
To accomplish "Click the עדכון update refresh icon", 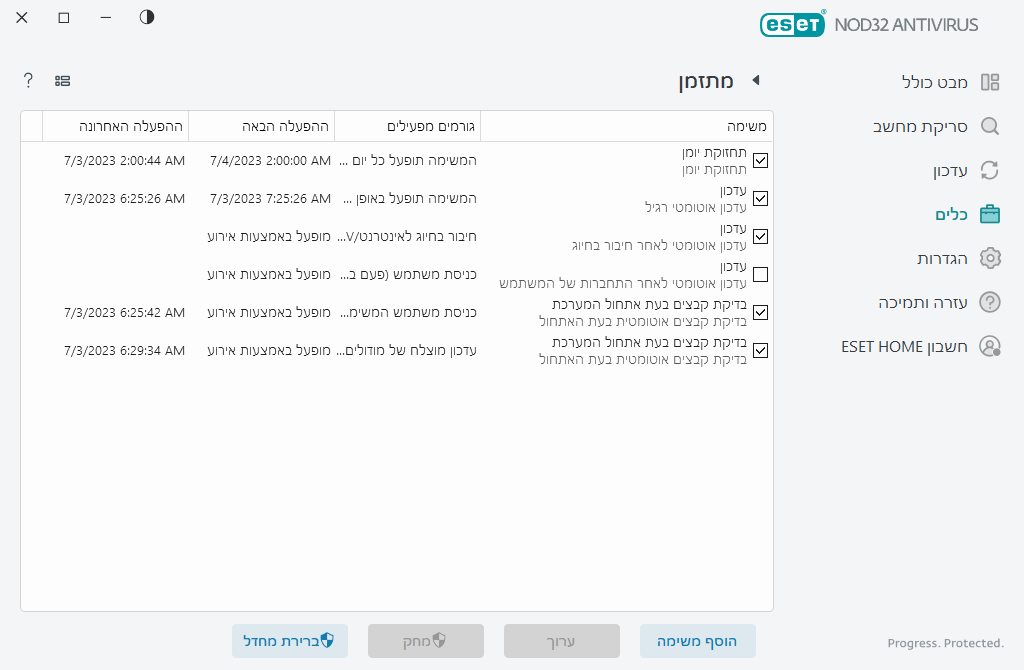I will point(990,170).
